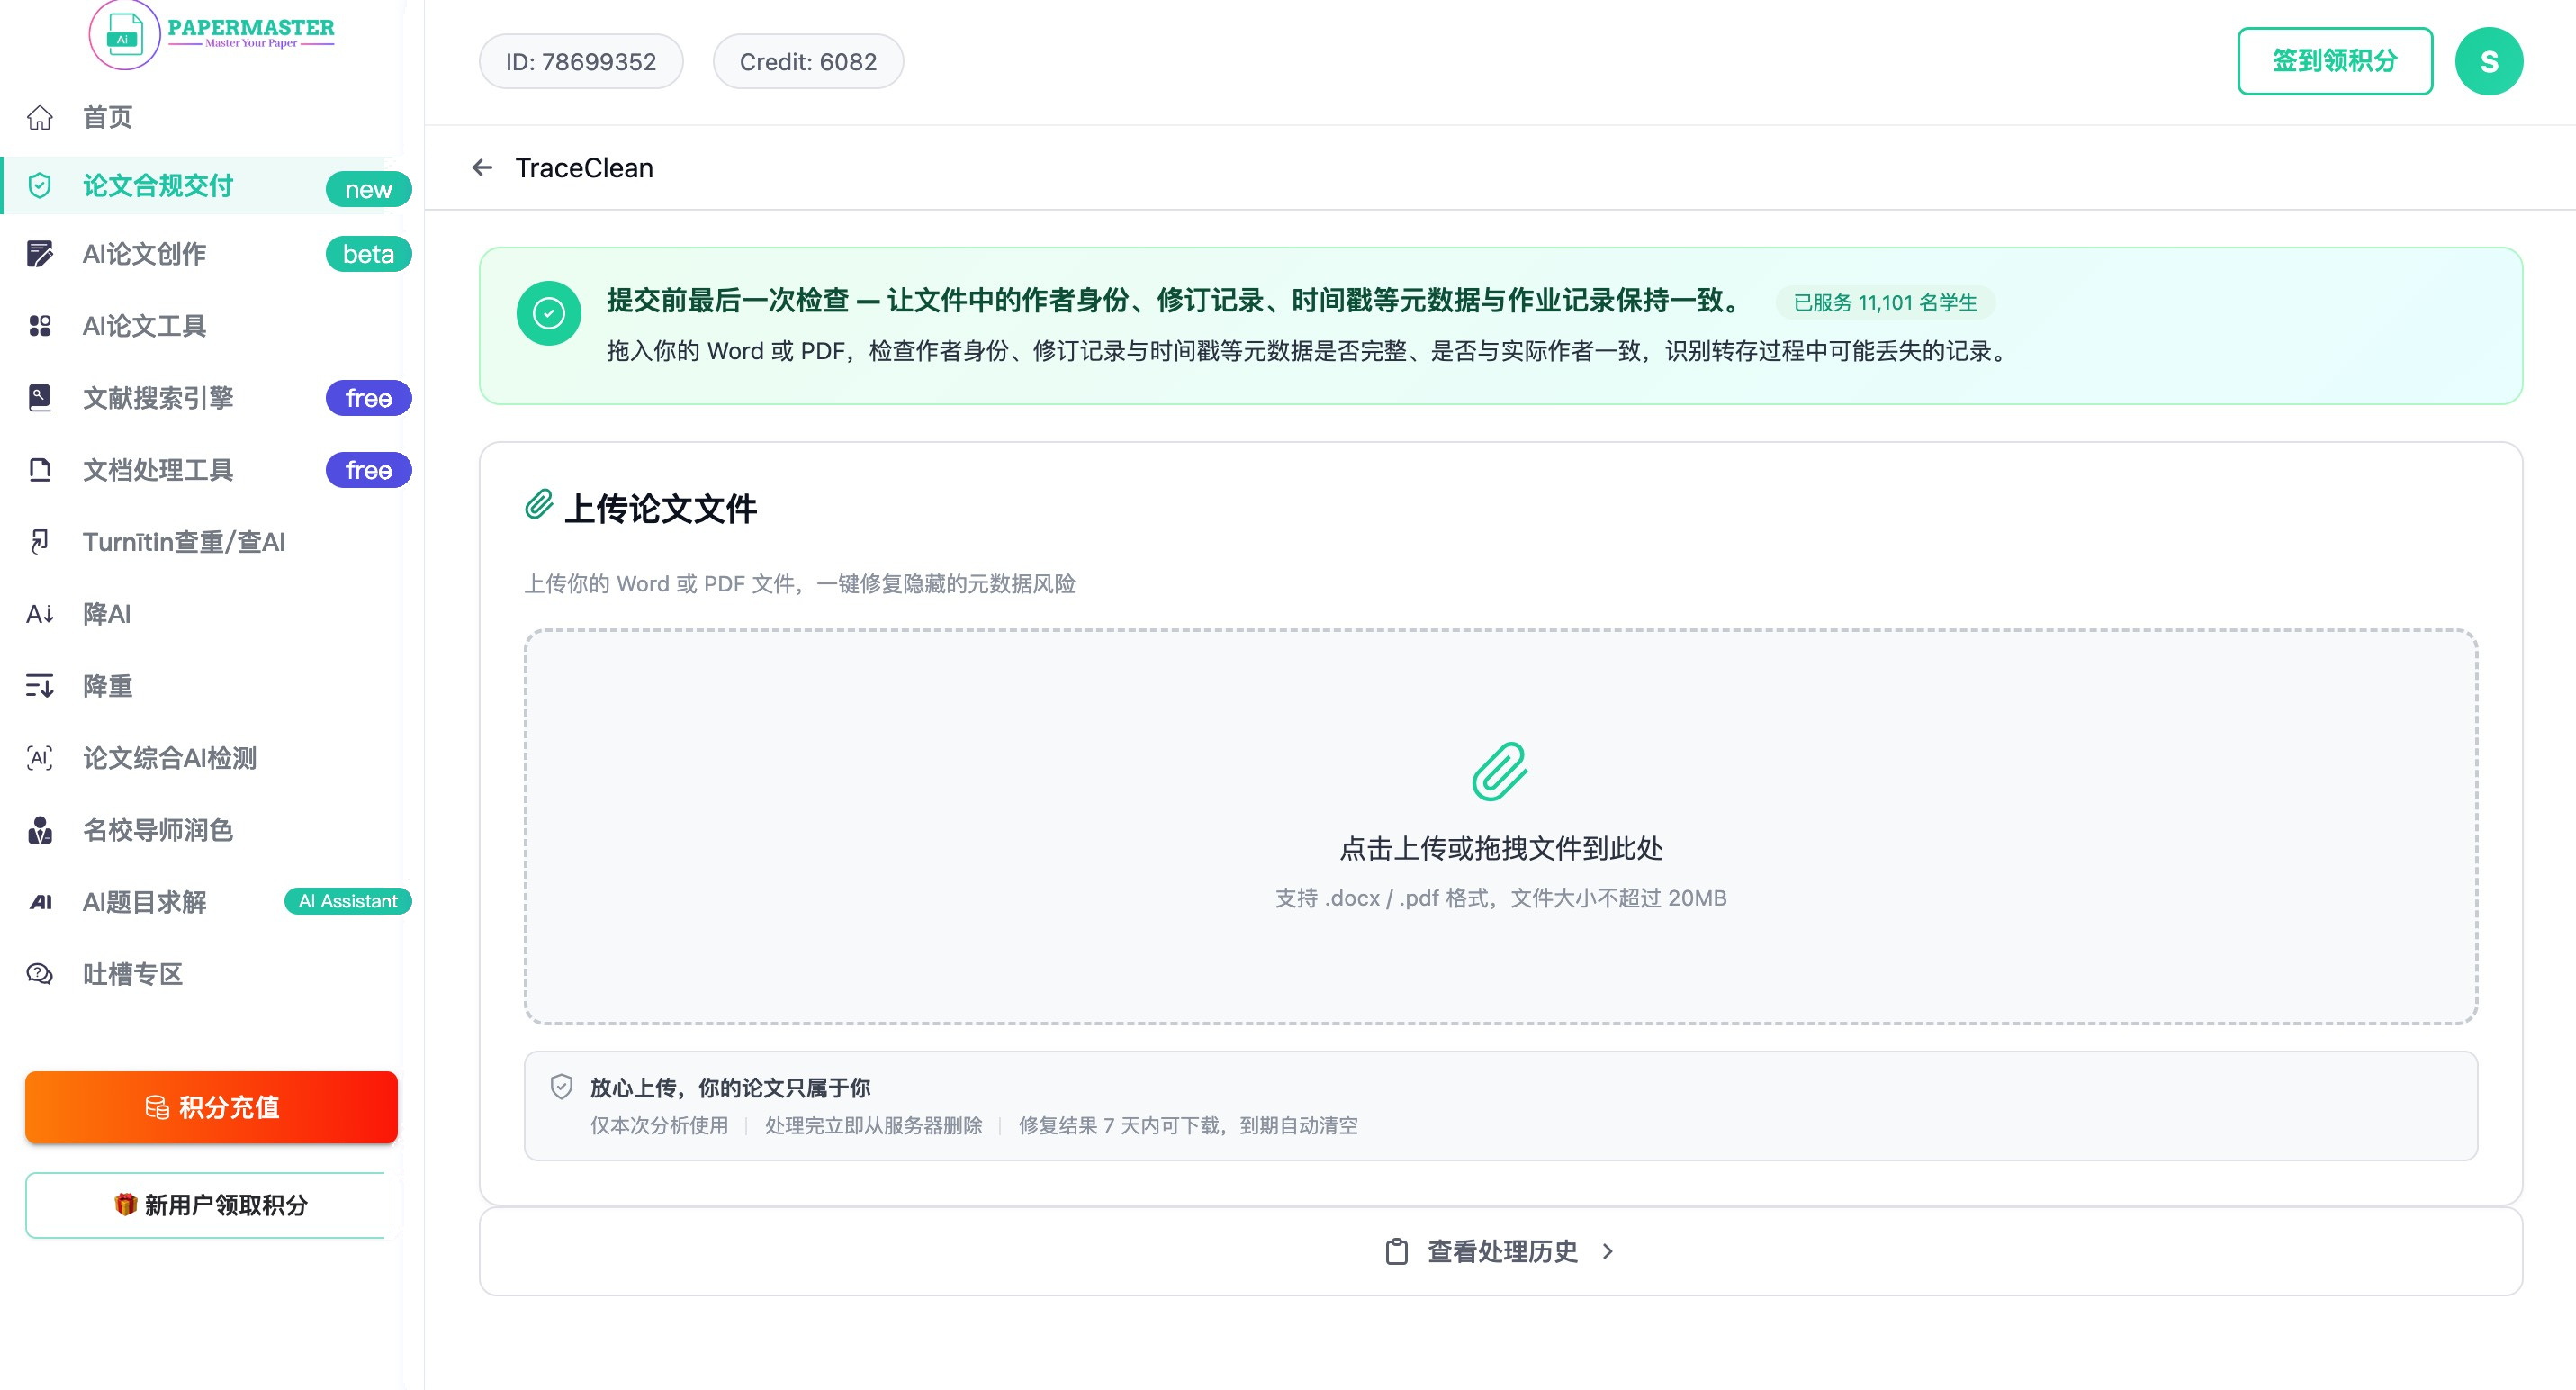Click the AI icon beside AI题目求解
The width and height of the screenshot is (2576, 1390).
40,902
